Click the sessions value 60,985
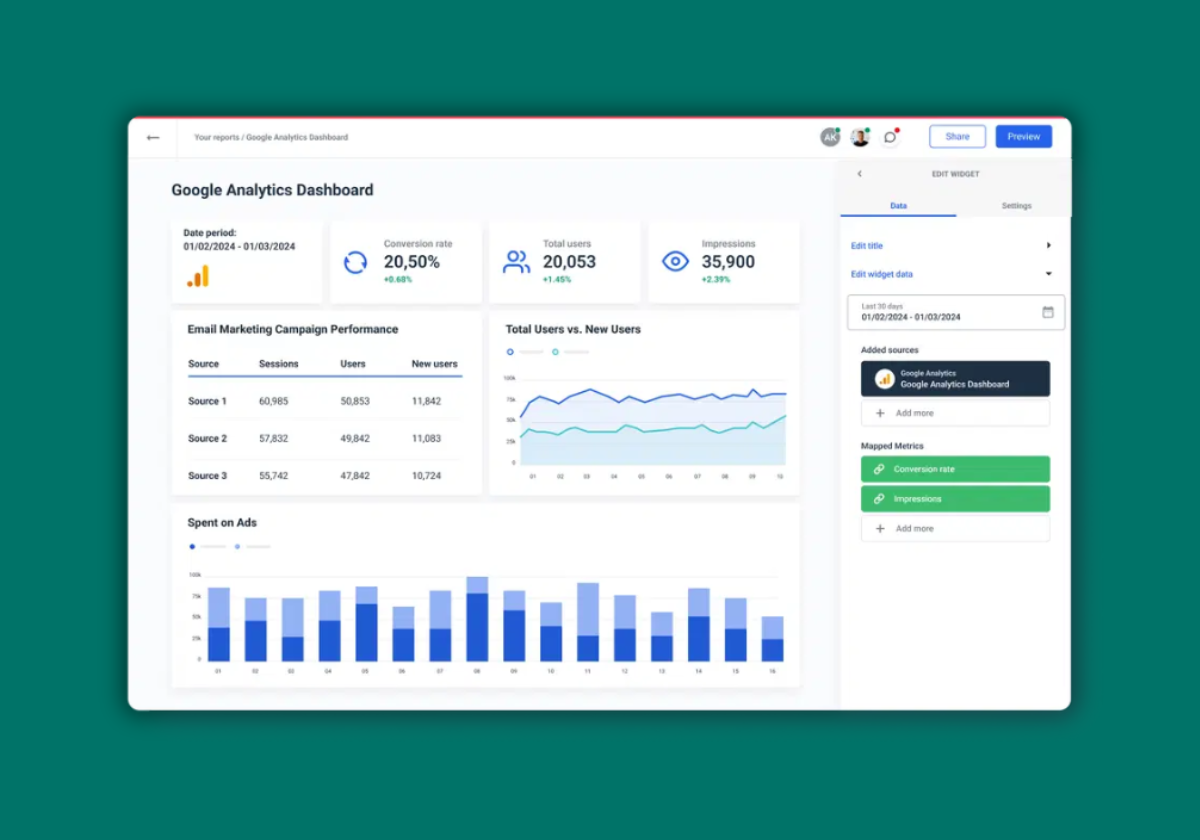Viewport: 1200px width, 840px height. 273,402
